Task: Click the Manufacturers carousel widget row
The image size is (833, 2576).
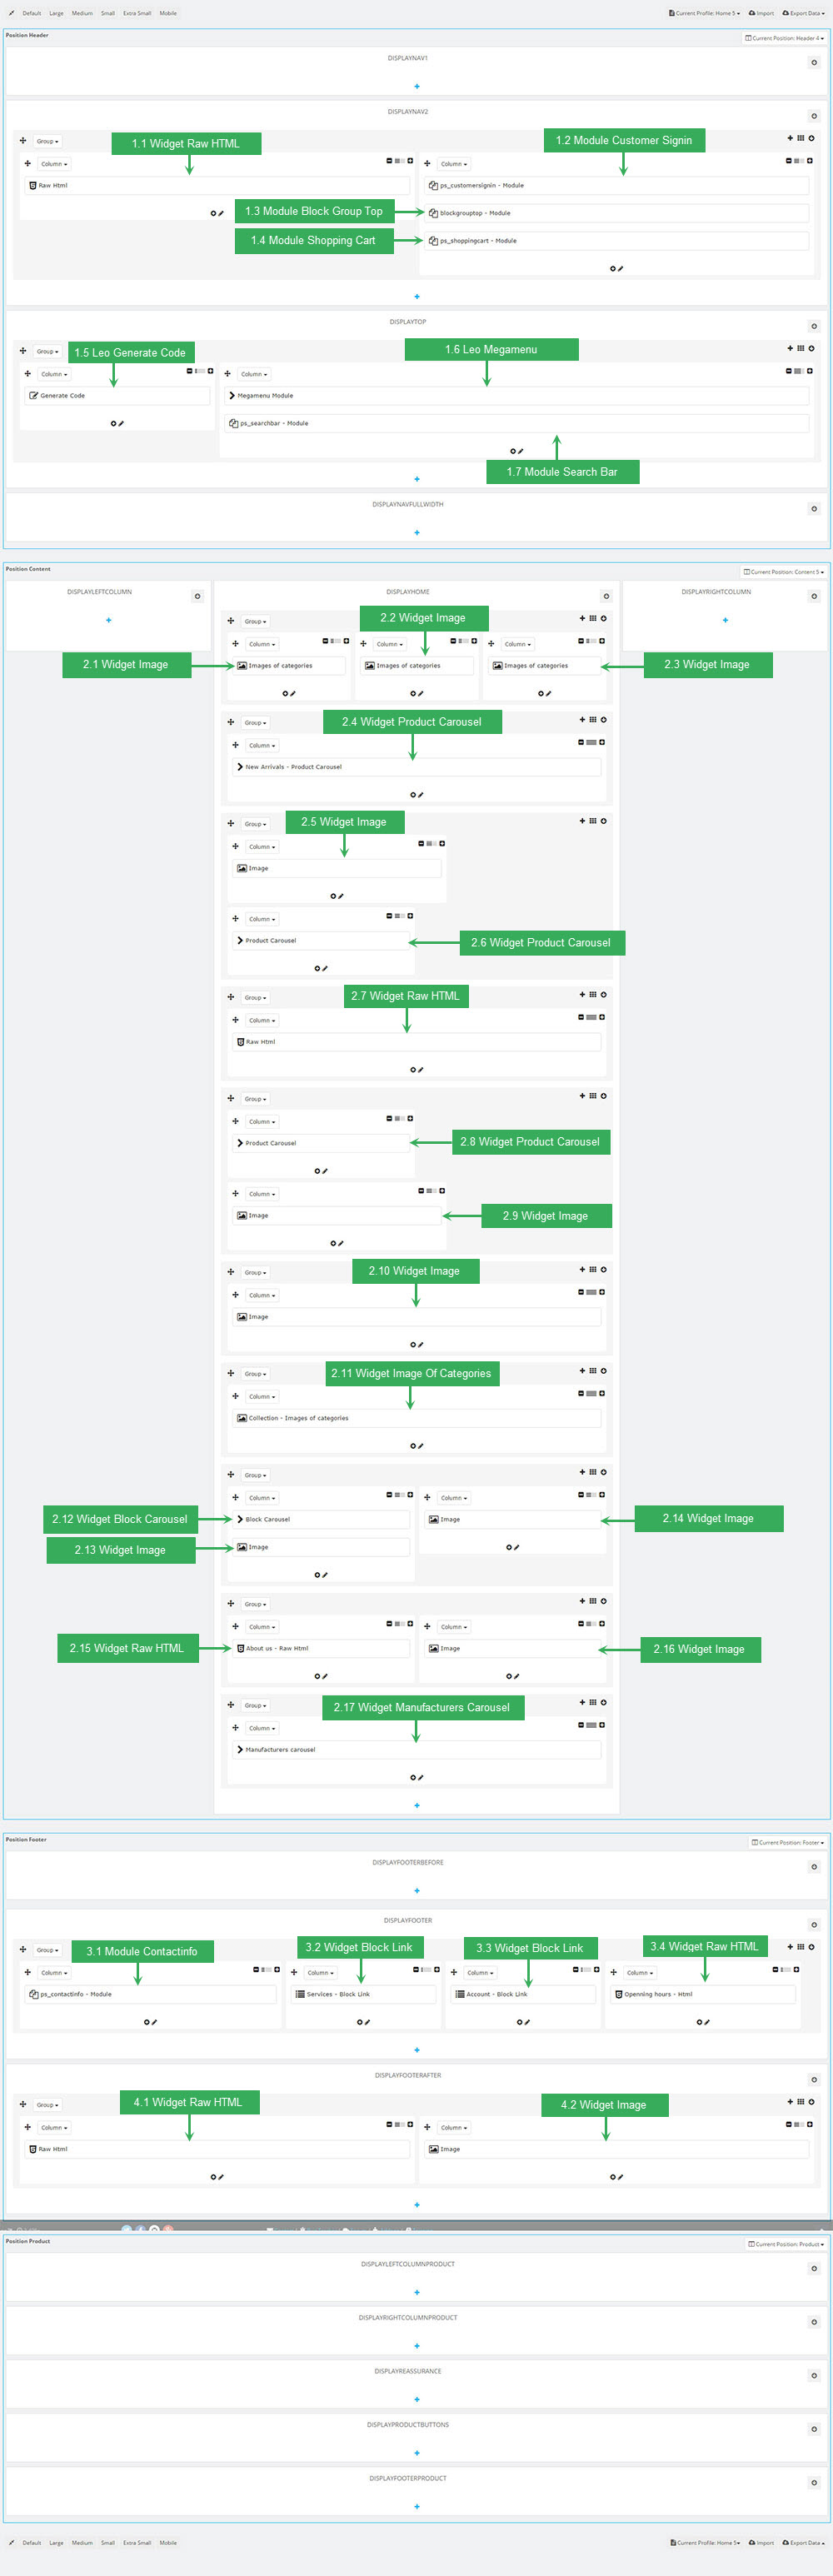Action: (417, 1749)
